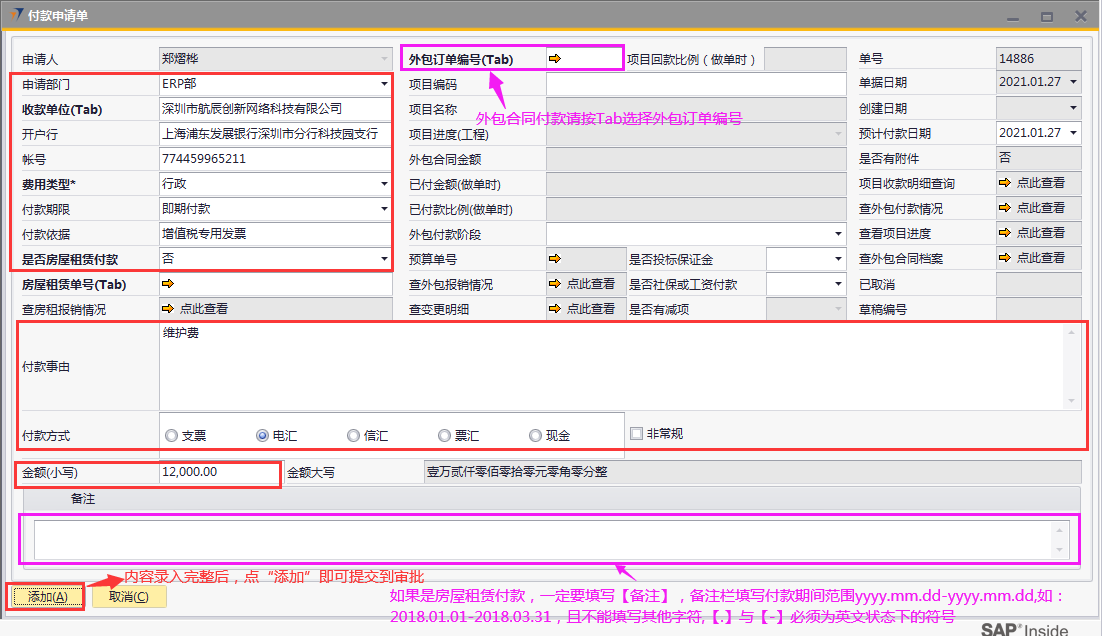
Task: Expand the 预计付款日期 date dropdown
Action: 1073,133
